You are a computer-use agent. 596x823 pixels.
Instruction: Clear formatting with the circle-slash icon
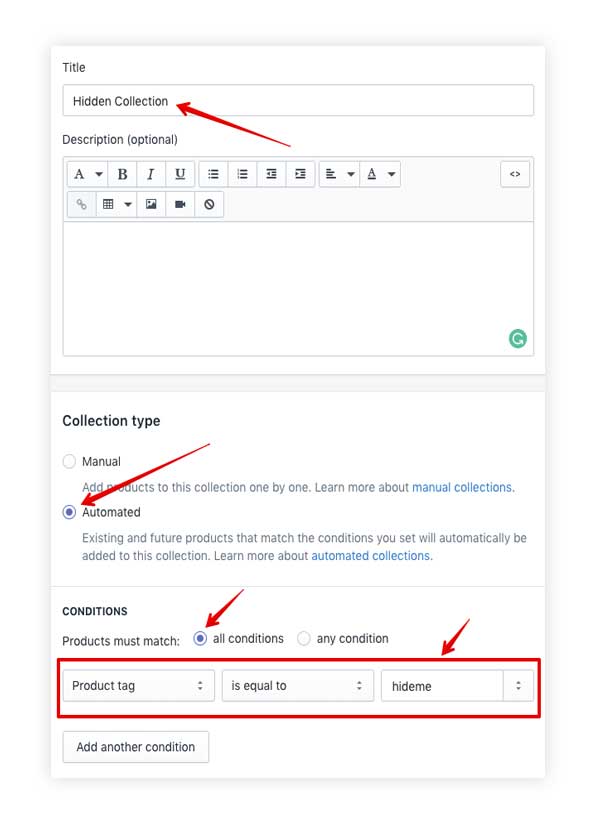point(209,204)
